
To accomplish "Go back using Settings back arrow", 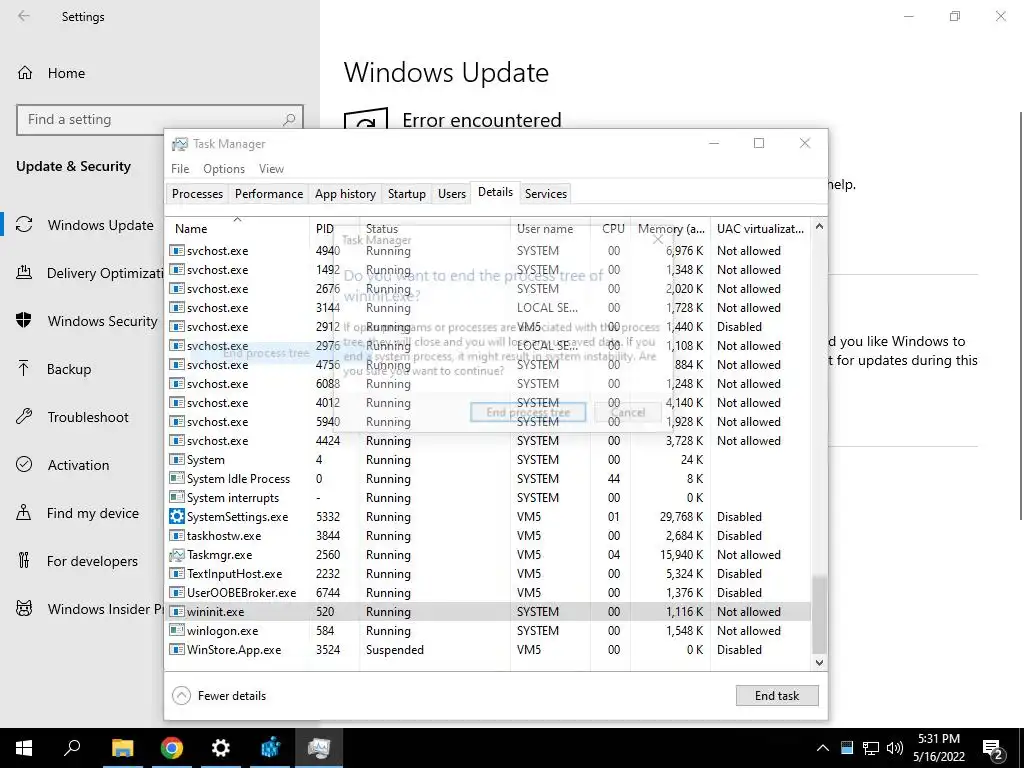I will click(24, 16).
